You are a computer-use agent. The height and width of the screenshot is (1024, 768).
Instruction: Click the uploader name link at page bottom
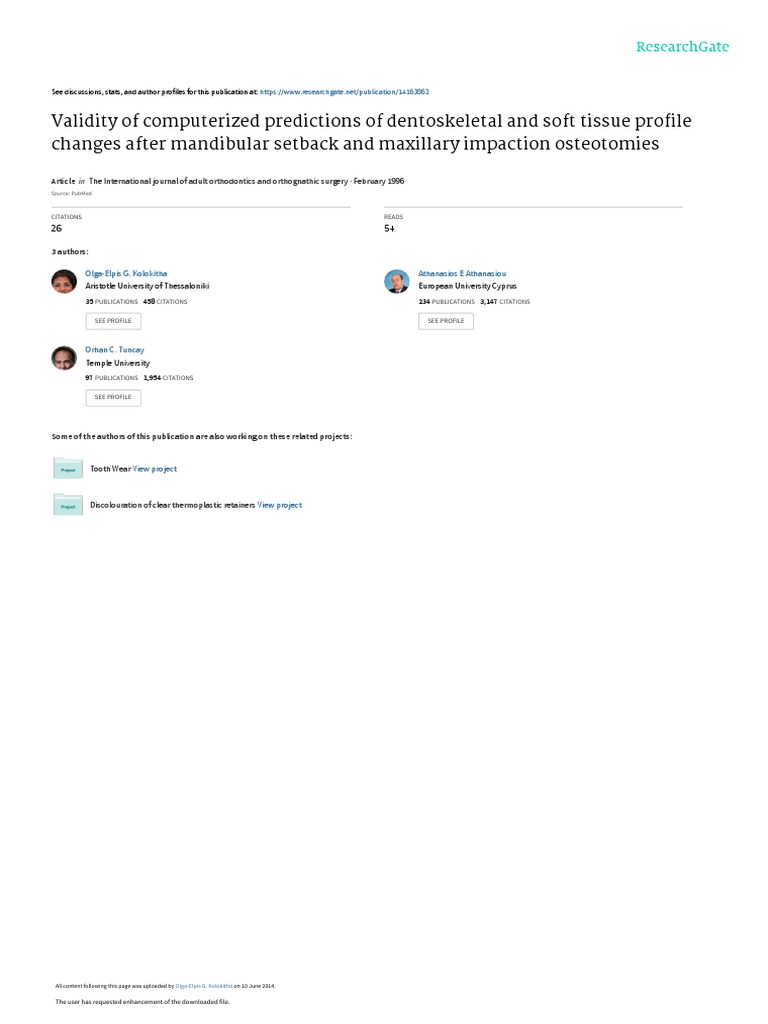coord(204,986)
